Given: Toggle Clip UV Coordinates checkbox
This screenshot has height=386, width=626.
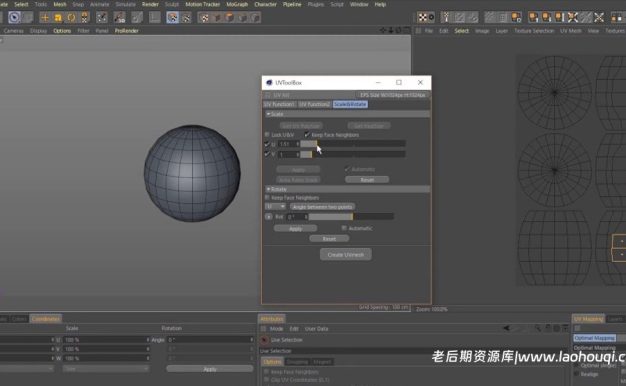Looking at the screenshot, I should [266, 380].
